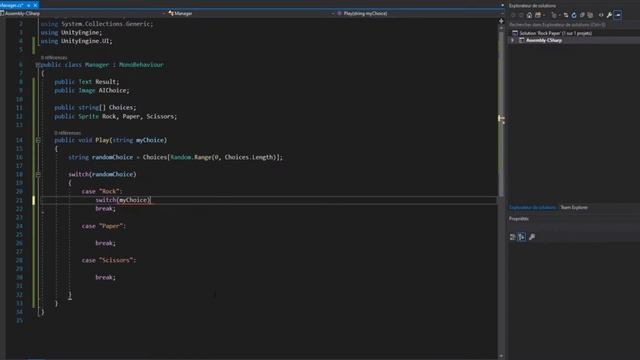Open Properties wrench icon in Solution Explorer toolbar
This screenshot has height=360, width=640.
tap(609, 15)
